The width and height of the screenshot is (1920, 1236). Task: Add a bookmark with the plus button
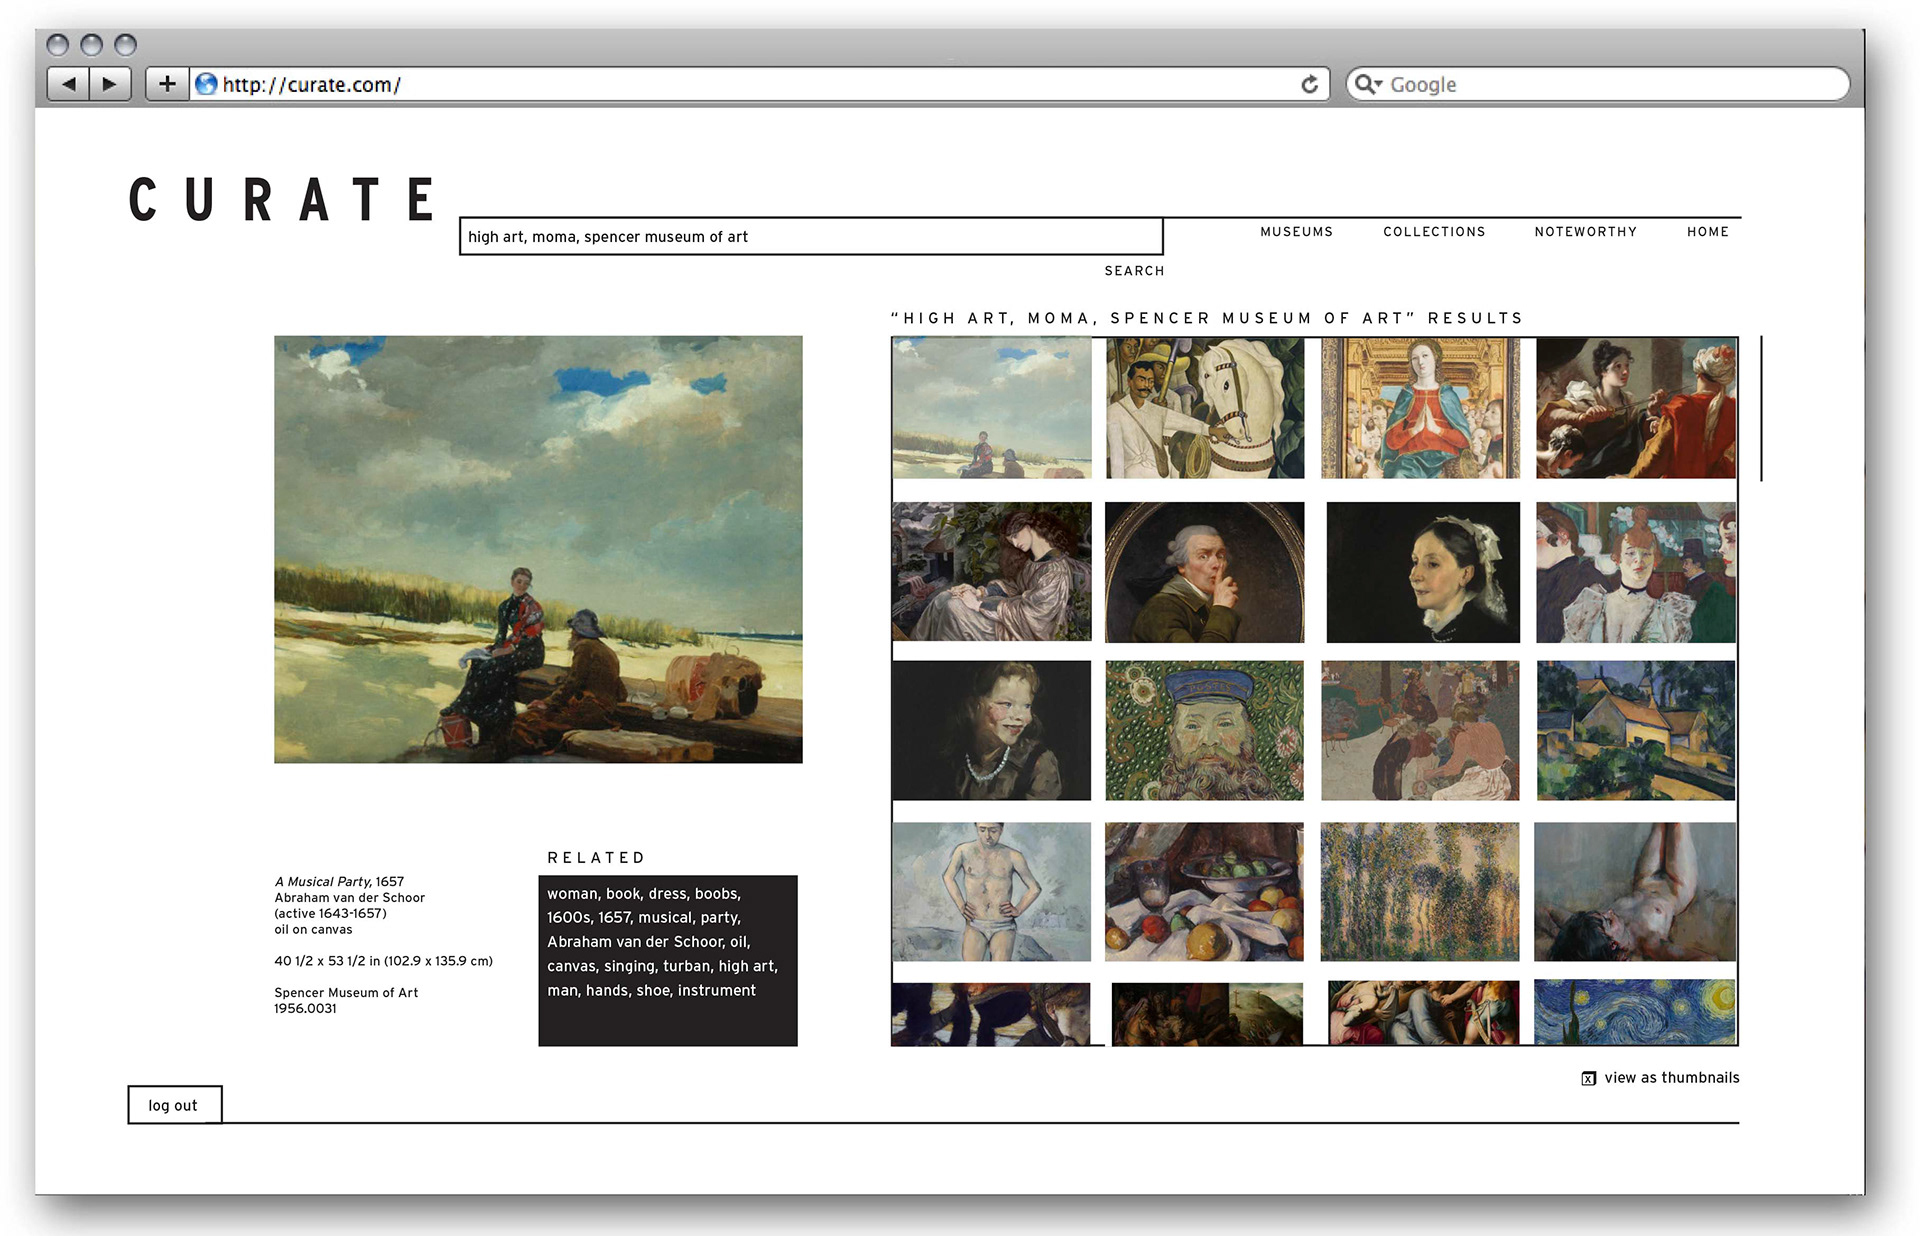(167, 84)
